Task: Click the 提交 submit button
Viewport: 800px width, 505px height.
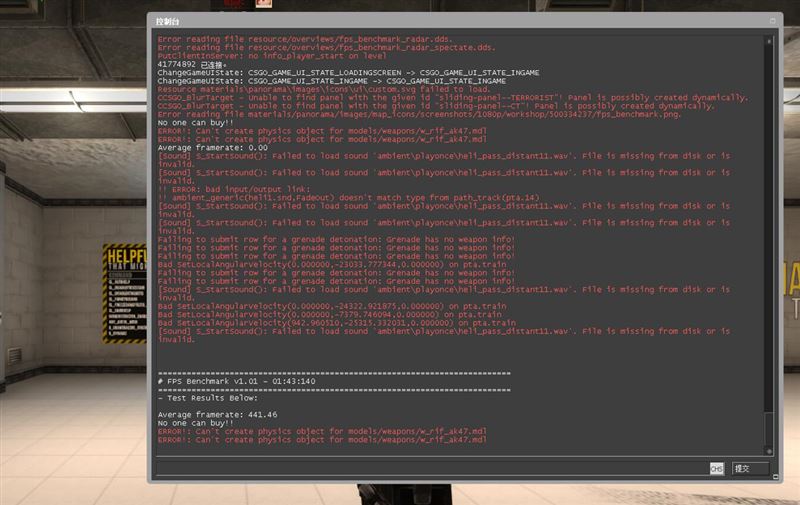Action: click(750, 468)
